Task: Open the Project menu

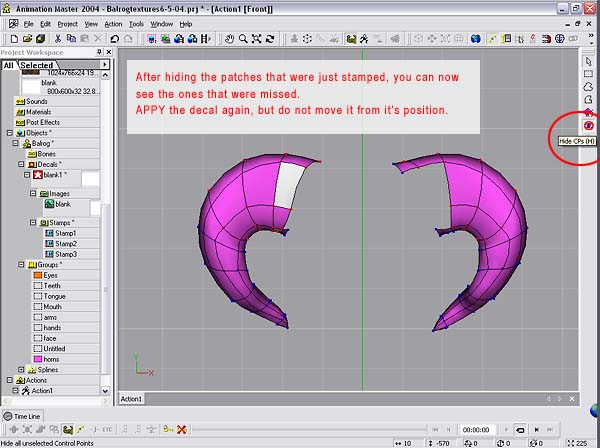Action: pos(67,23)
